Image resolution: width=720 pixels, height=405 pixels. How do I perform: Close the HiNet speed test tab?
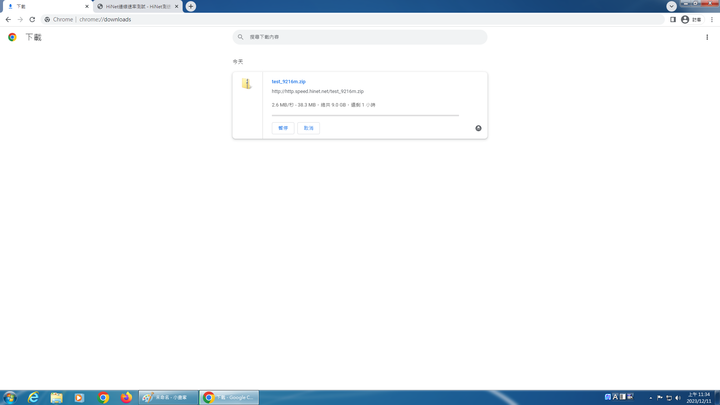pyautogui.click(x=176, y=6)
